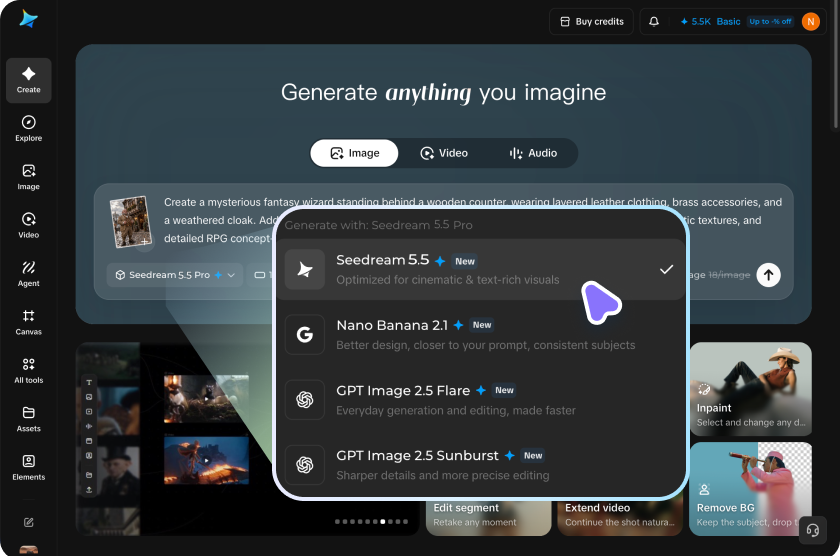Click the Seedream 5.5 model logo icon
The image size is (840, 560).
point(305,270)
